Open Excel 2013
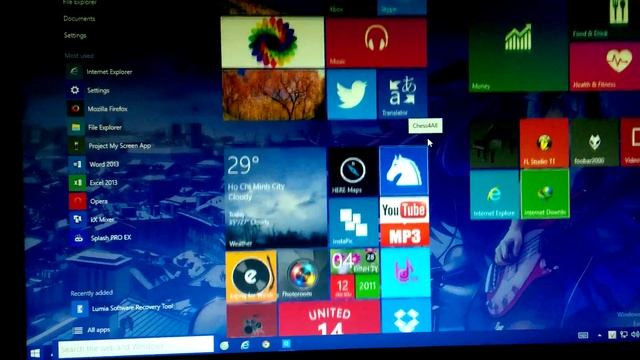Image resolution: width=640 pixels, height=360 pixels. pyautogui.click(x=93, y=182)
